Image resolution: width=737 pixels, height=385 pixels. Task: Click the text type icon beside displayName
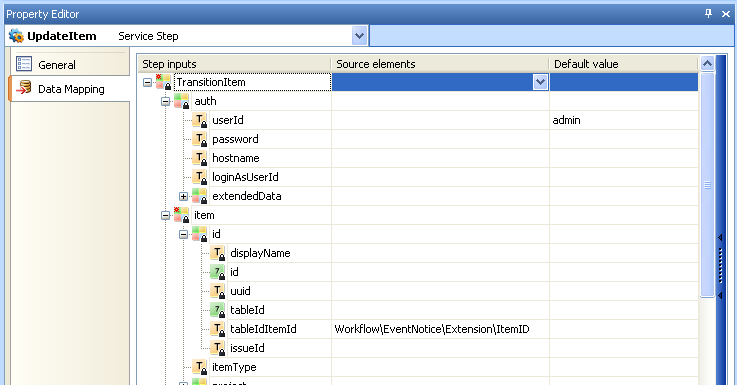click(218, 253)
